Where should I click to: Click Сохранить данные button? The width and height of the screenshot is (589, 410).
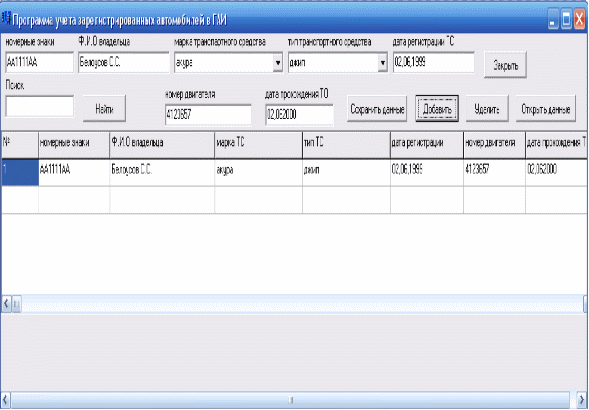(377, 109)
